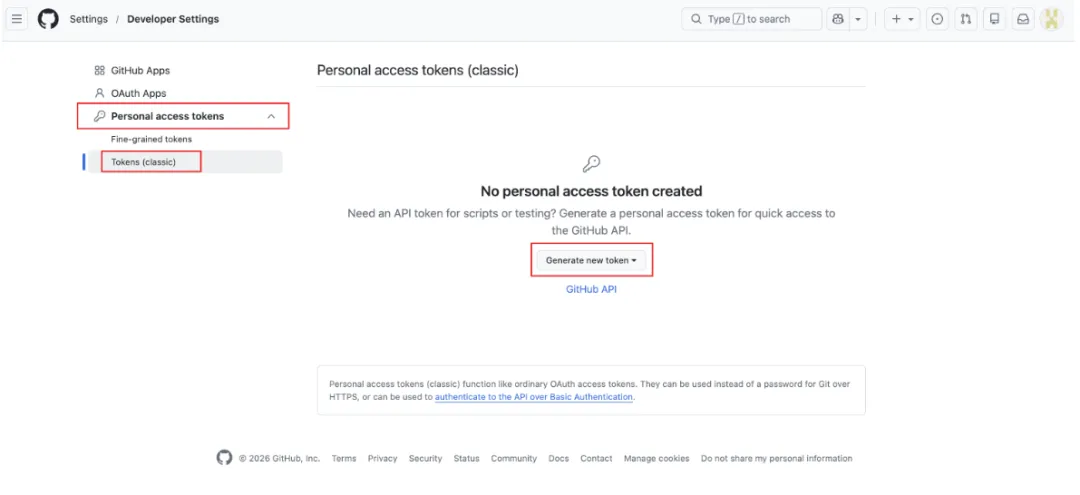Open Copilot chat icon

(x=837, y=19)
